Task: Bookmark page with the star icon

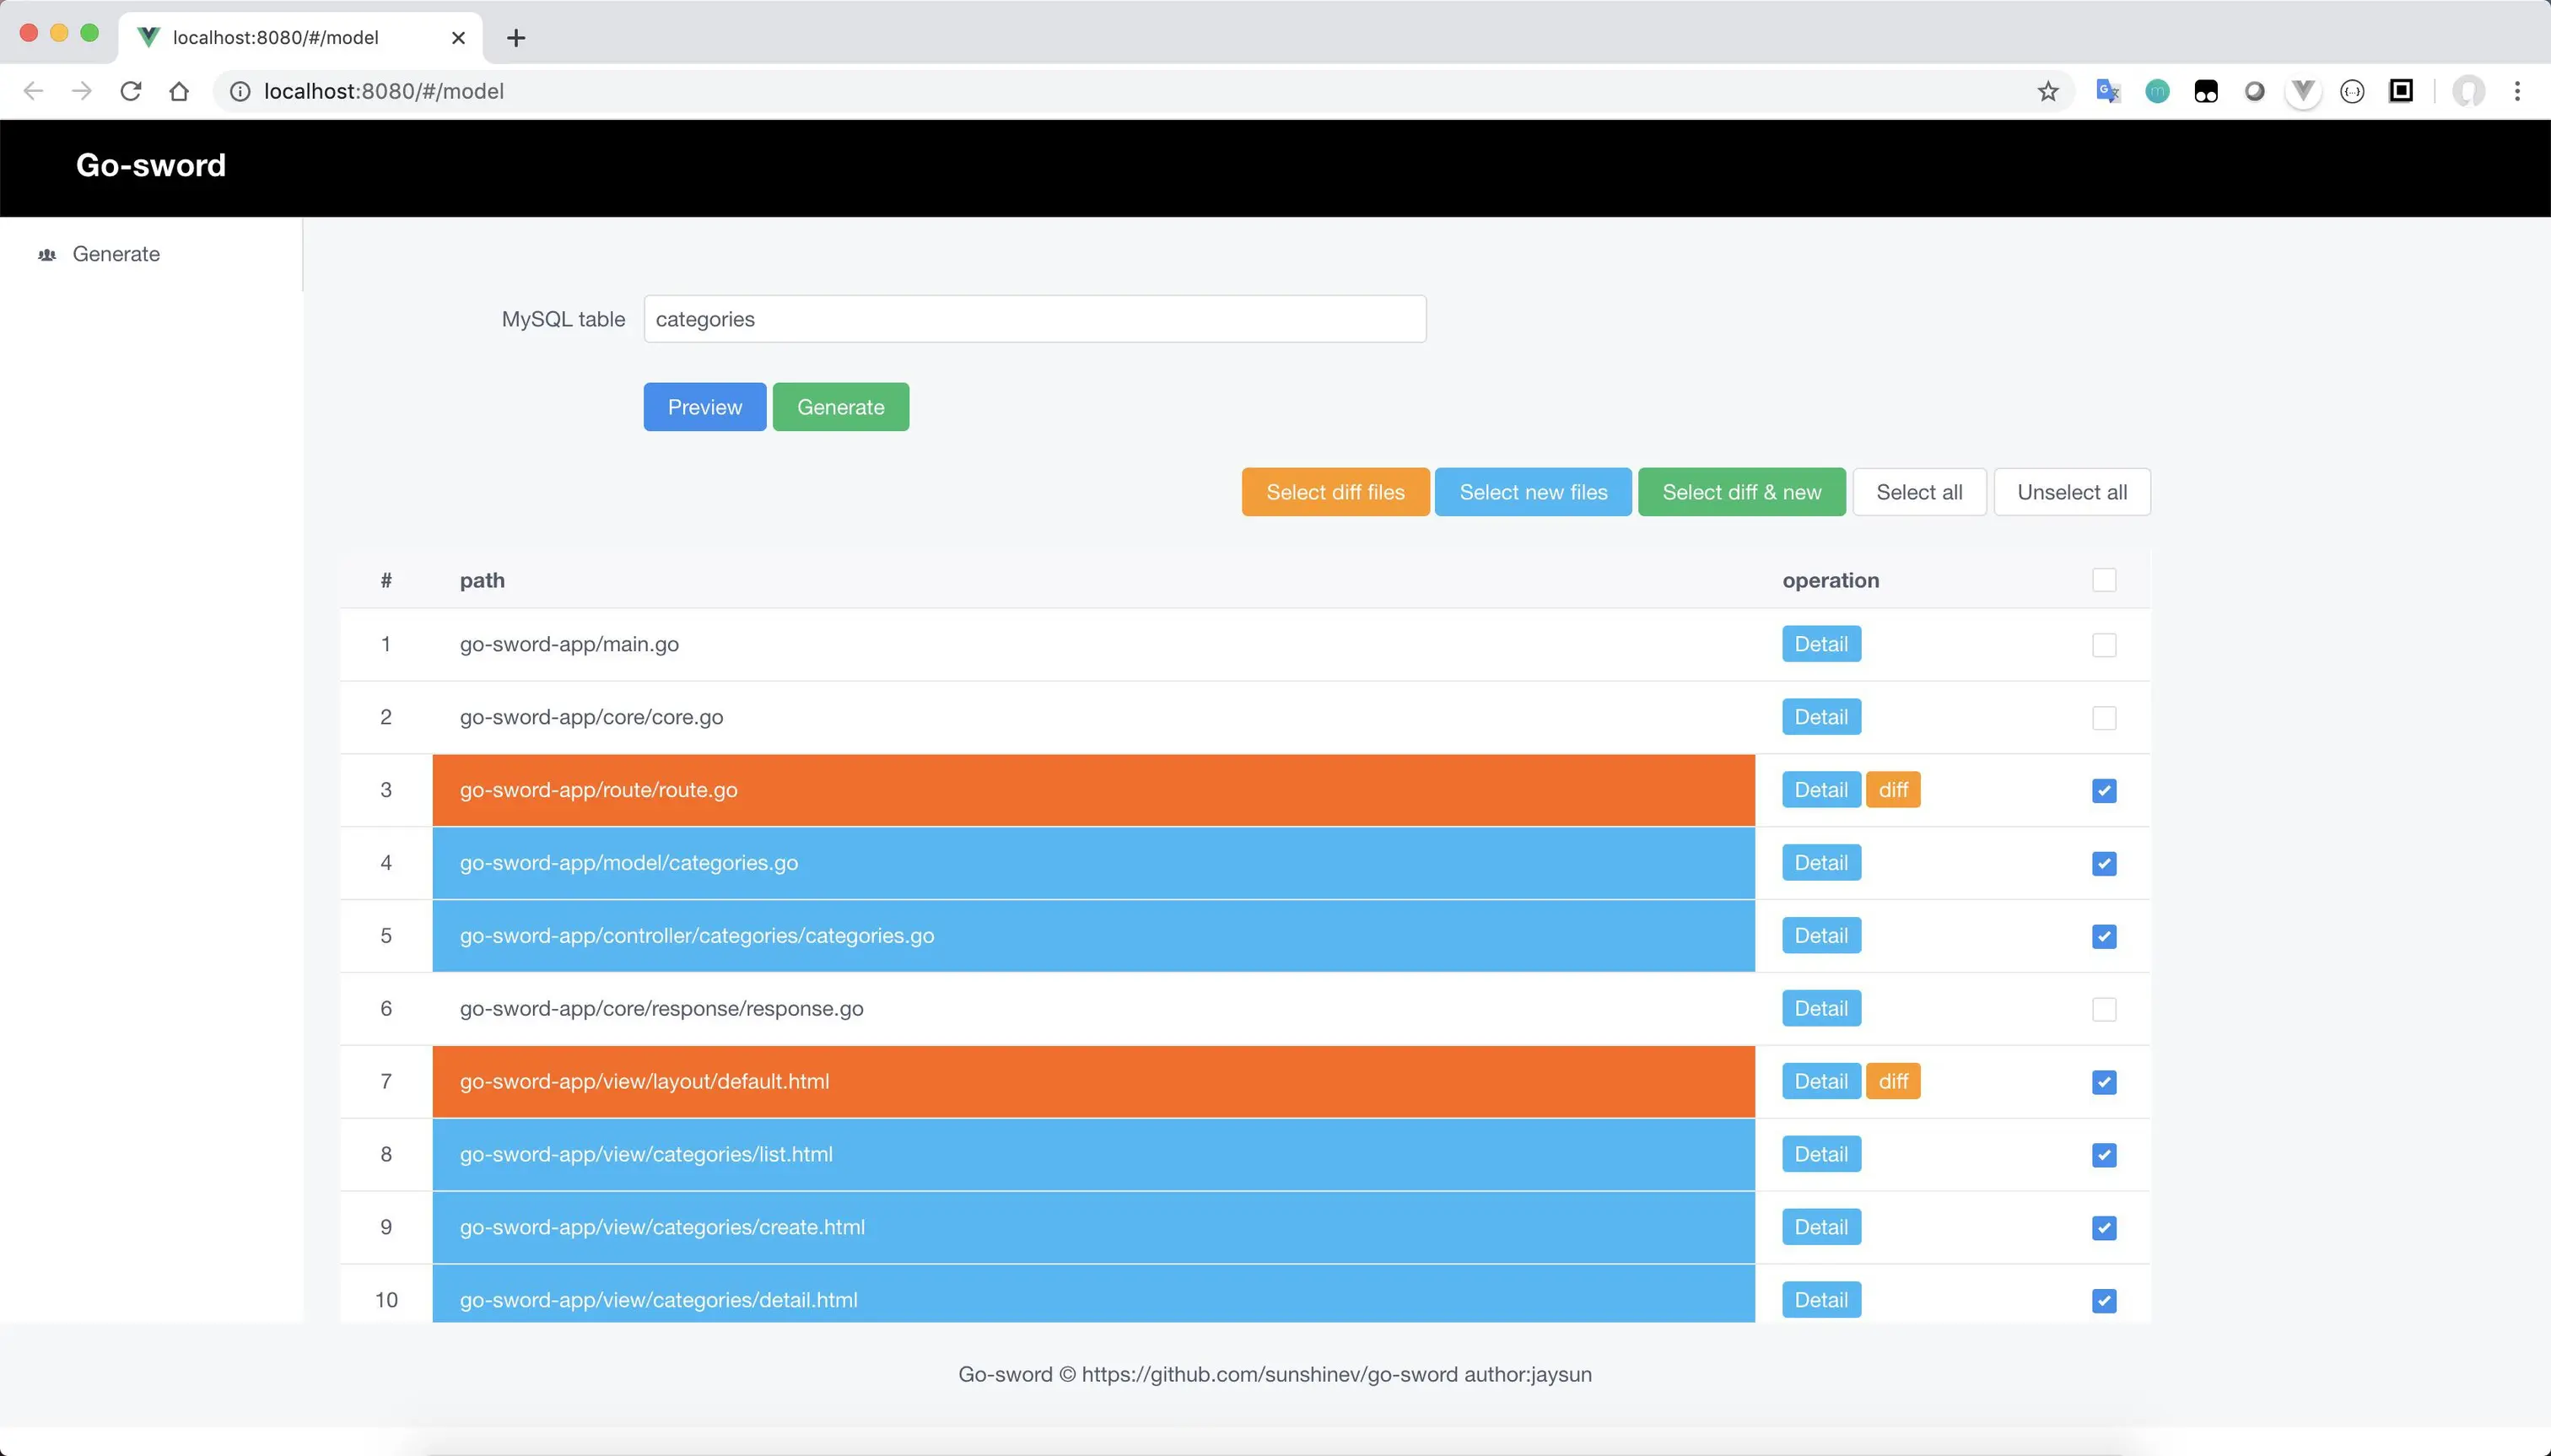Action: [2047, 91]
